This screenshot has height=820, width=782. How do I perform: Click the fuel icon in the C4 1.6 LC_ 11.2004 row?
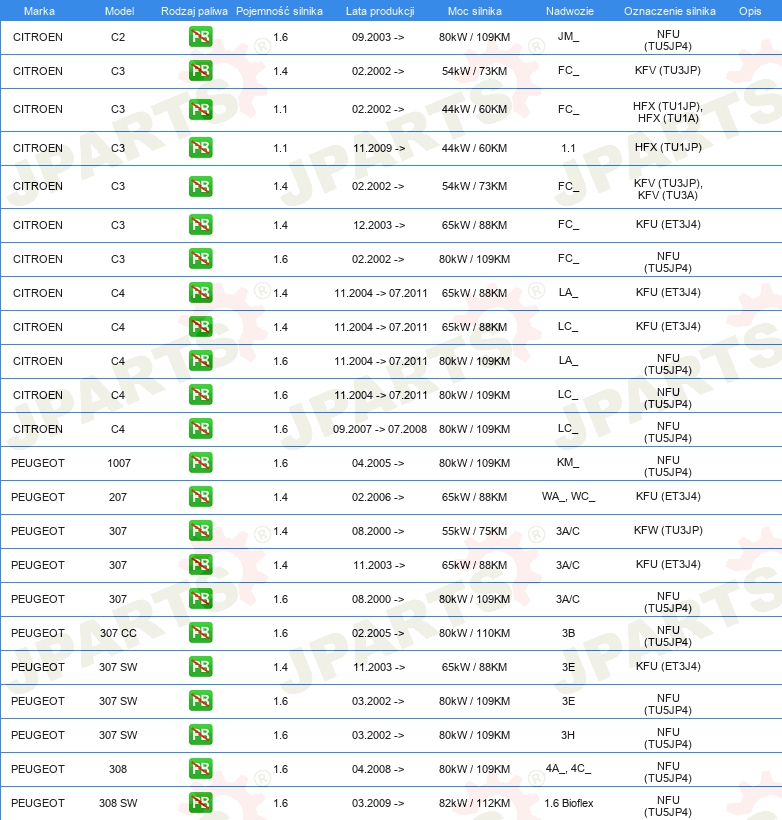pos(200,395)
